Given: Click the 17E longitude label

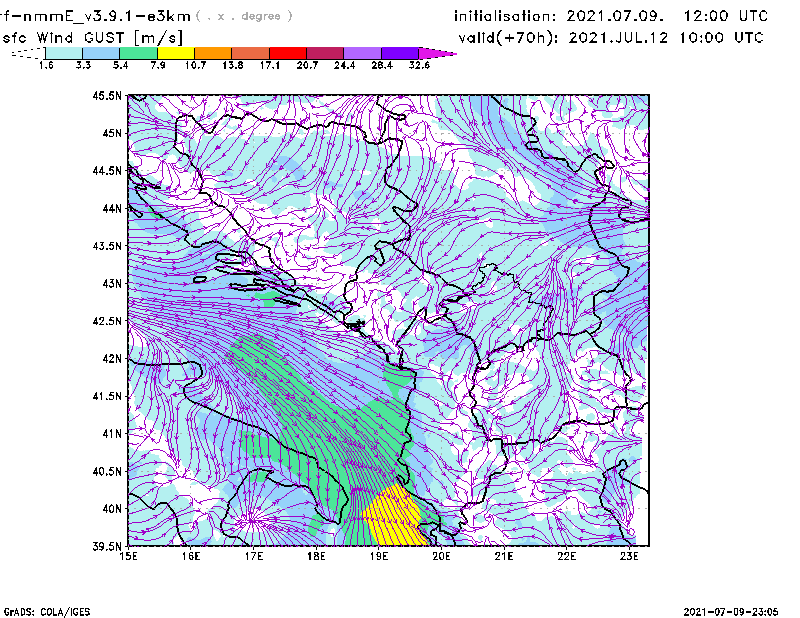Looking at the screenshot, I should (x=254, y=556).
